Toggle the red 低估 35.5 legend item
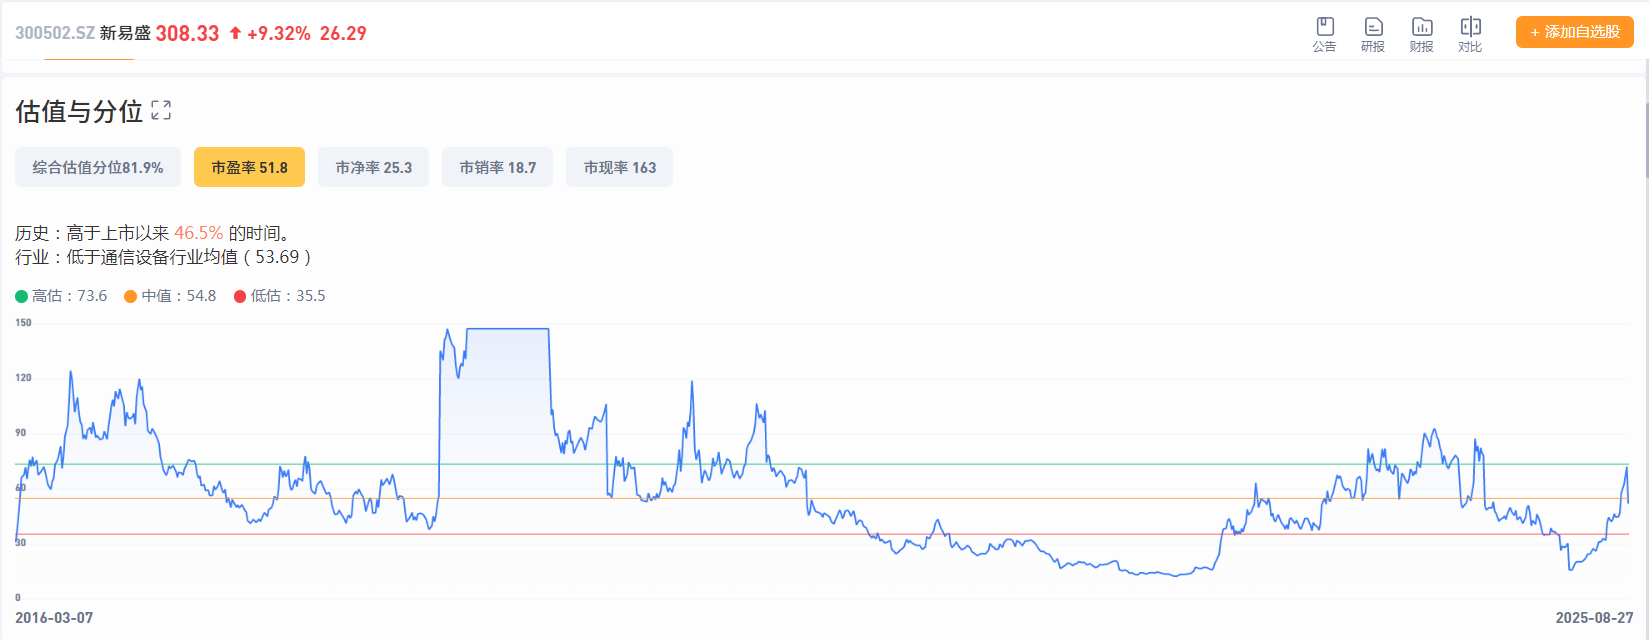The width and height of the screenshot is (1649, 640). coord(279,296)
